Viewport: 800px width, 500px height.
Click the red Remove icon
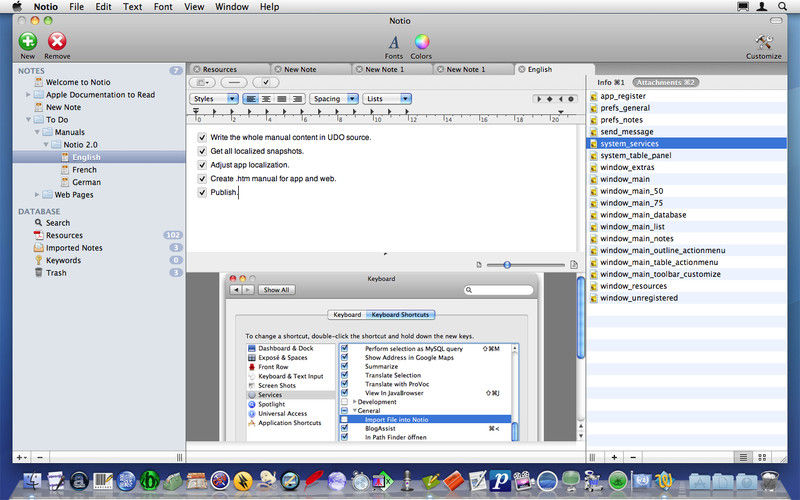[57, 41]
